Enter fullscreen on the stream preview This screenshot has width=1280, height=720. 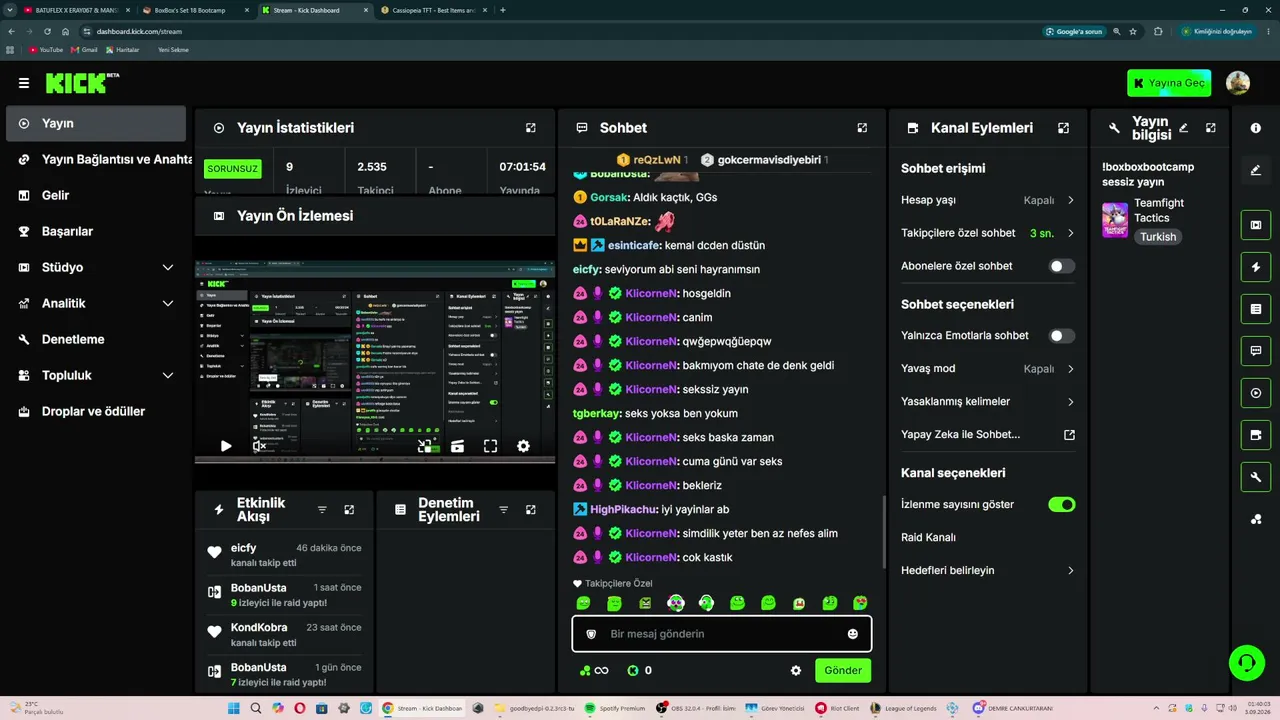[490, 446]
